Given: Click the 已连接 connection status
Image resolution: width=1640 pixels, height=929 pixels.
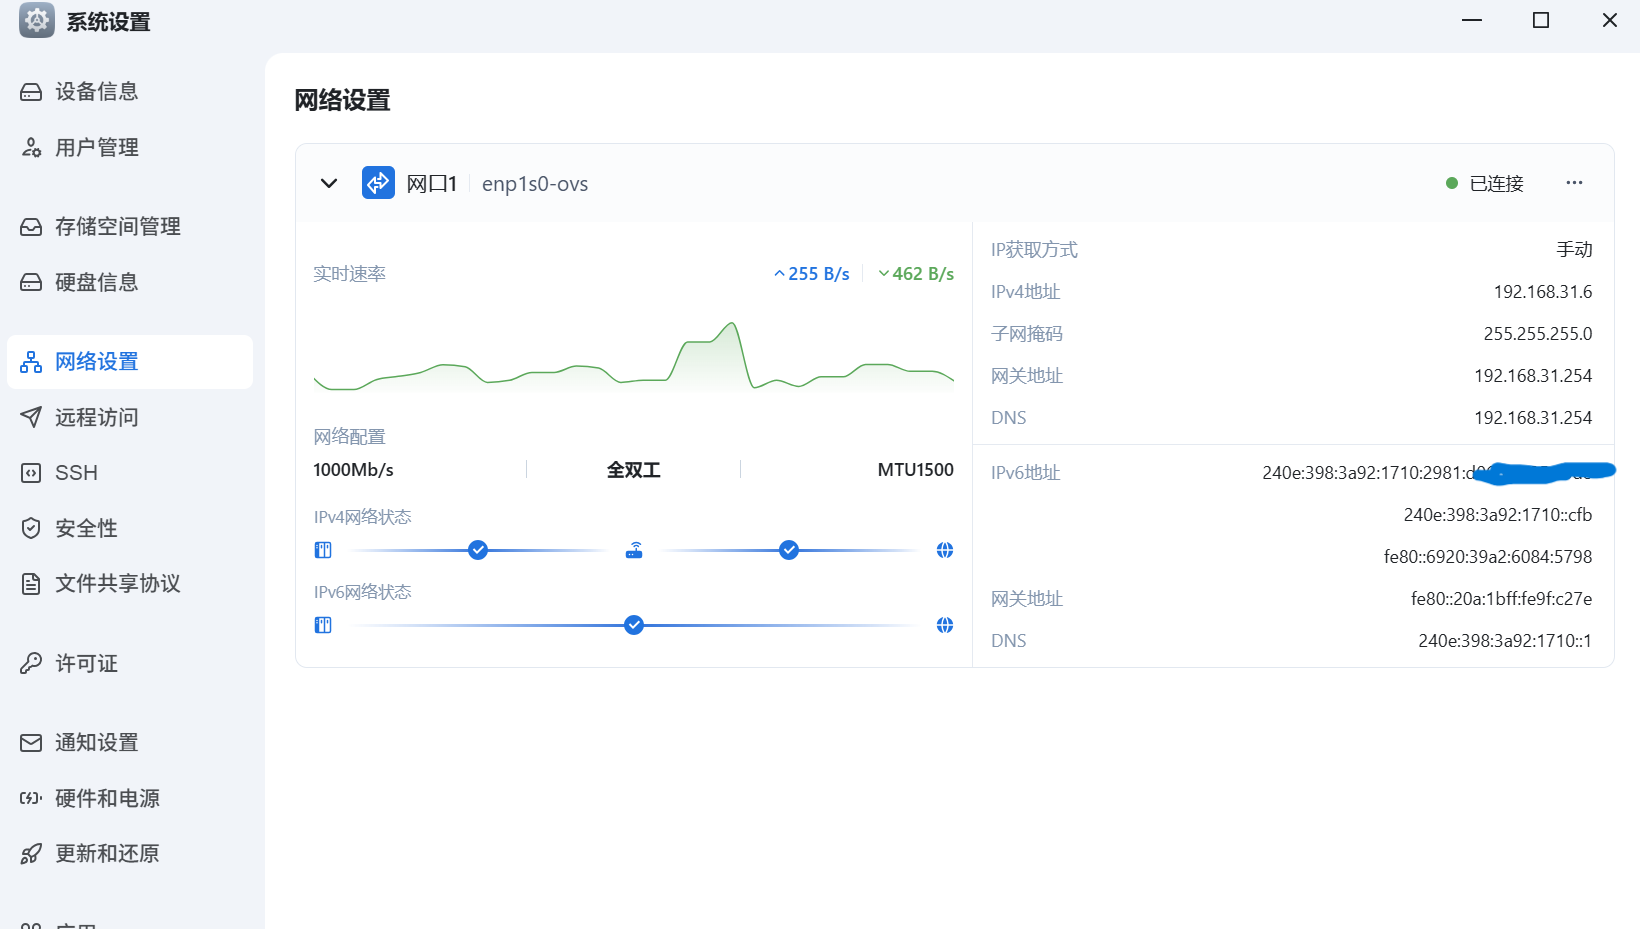Looking at the screenshot, I should [x=1497, y=183].
